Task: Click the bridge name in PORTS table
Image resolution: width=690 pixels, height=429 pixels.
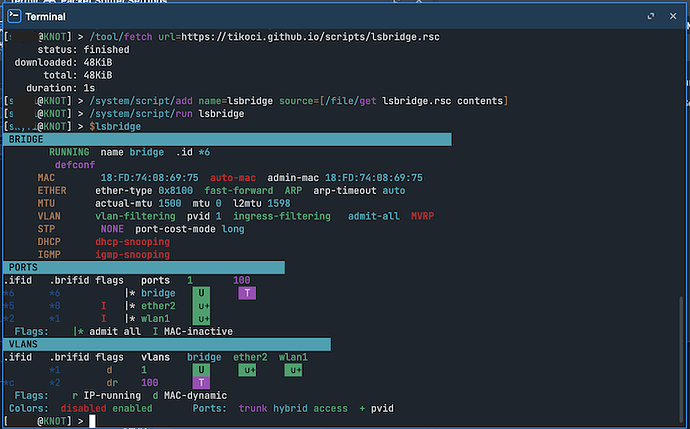Action: pos(158,293)
